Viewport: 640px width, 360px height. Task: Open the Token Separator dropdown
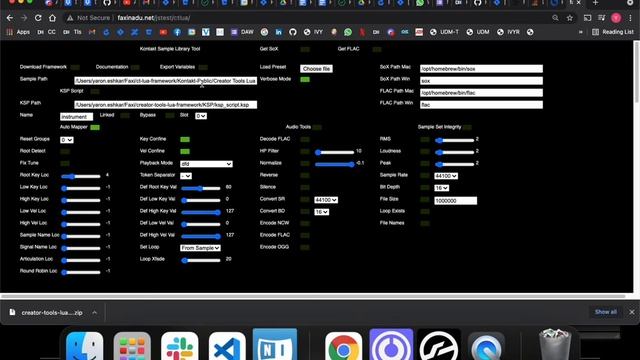186,176
